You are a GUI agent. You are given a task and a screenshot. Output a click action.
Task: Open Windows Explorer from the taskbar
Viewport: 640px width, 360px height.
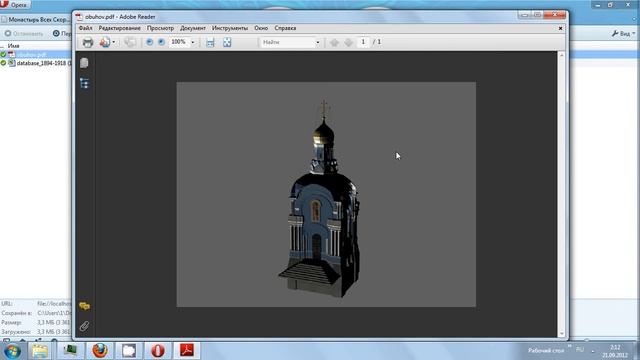[40, 351]
